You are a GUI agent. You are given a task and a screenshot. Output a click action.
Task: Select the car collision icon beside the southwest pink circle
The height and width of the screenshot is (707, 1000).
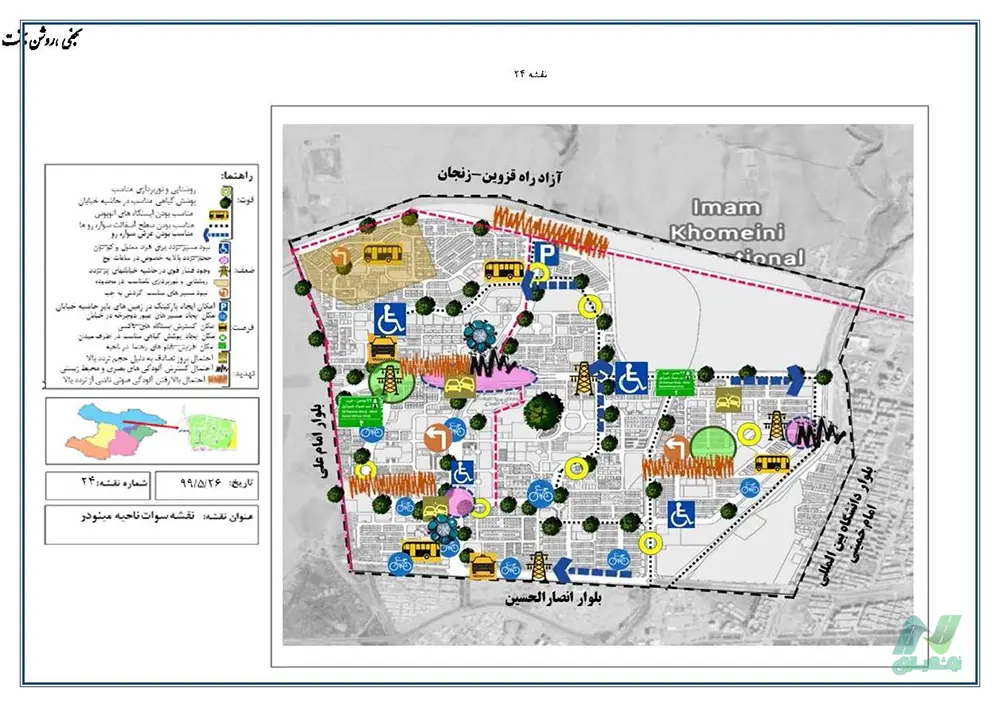(x=436, y=509)
